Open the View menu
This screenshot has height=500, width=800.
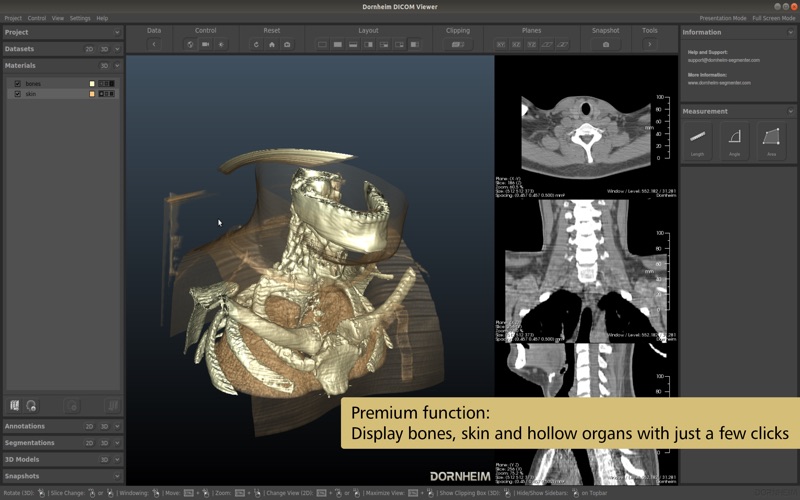click(58, 18)
